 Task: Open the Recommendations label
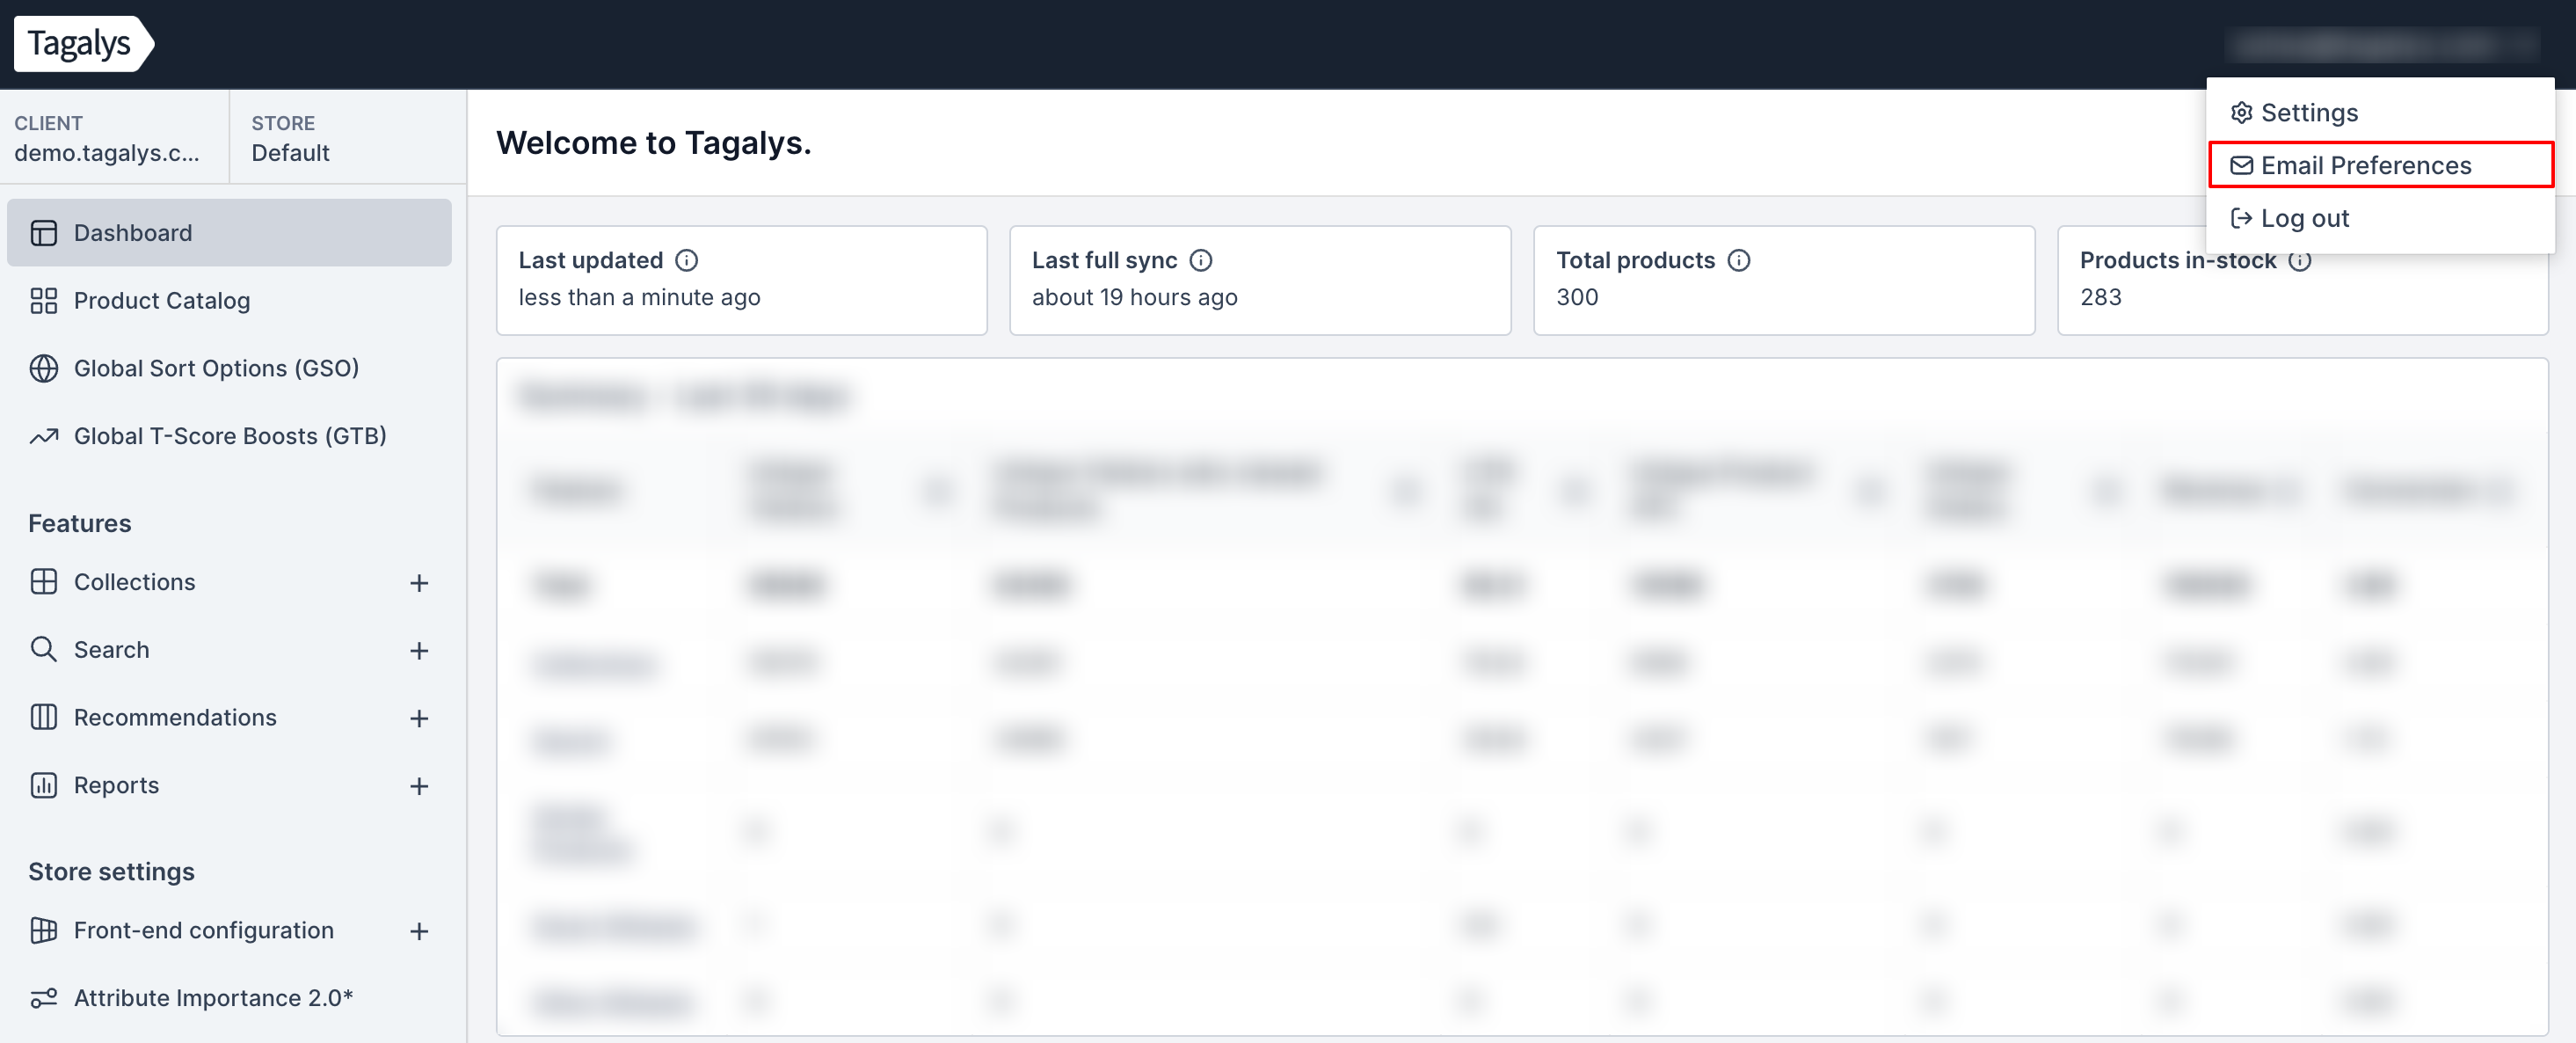[175, 717]
